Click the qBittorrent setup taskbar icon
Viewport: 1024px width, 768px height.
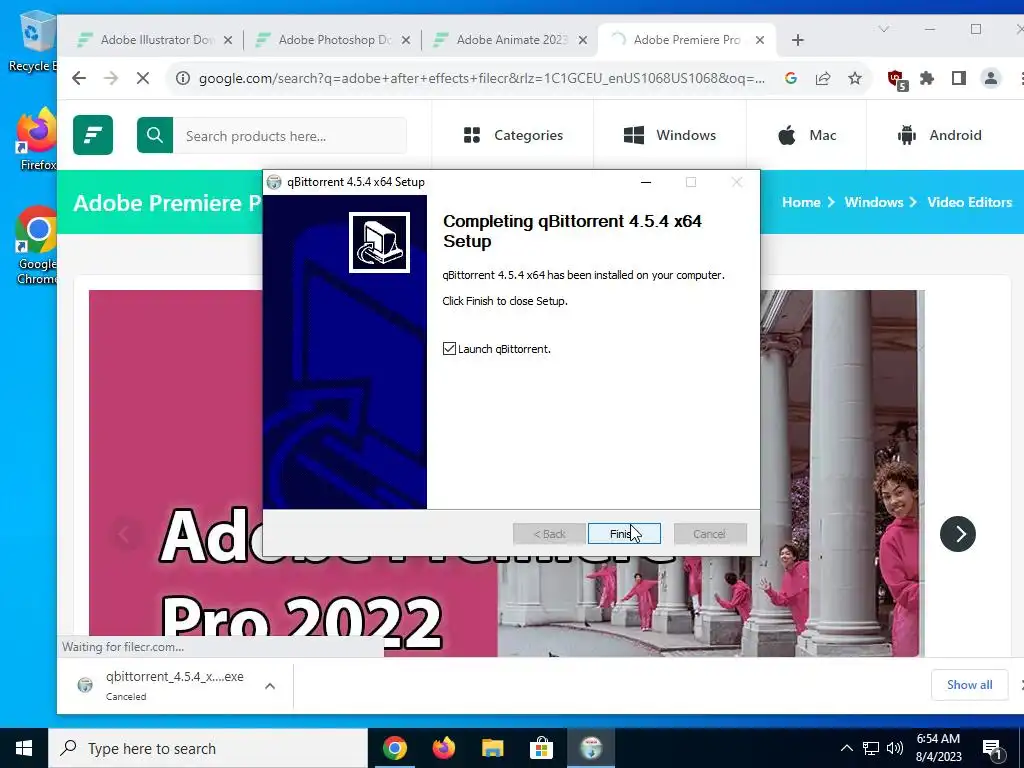(x=591, y=748)
